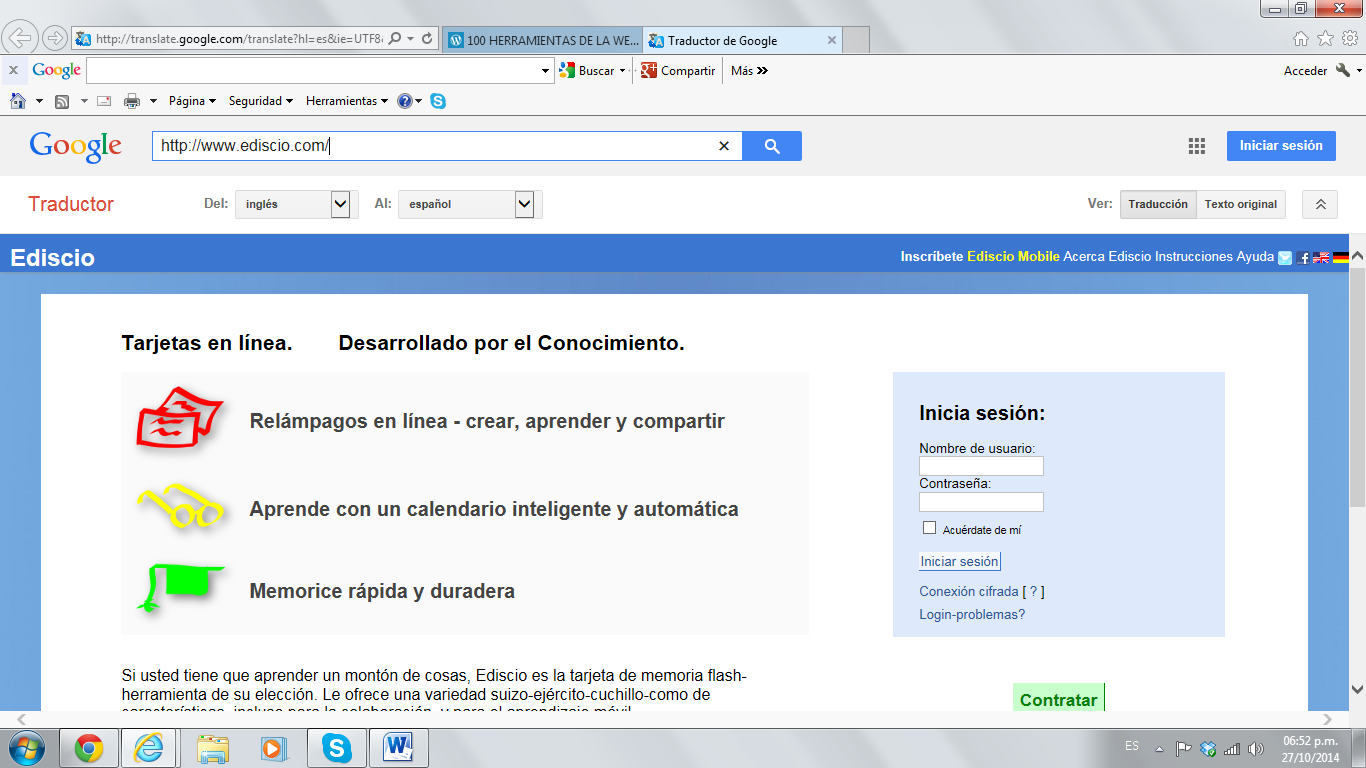The height and width of the screenshot is (768, 1366).
Task: Click the blue search magnifier button
Action: pyautogui.click(x=771, y=146)
